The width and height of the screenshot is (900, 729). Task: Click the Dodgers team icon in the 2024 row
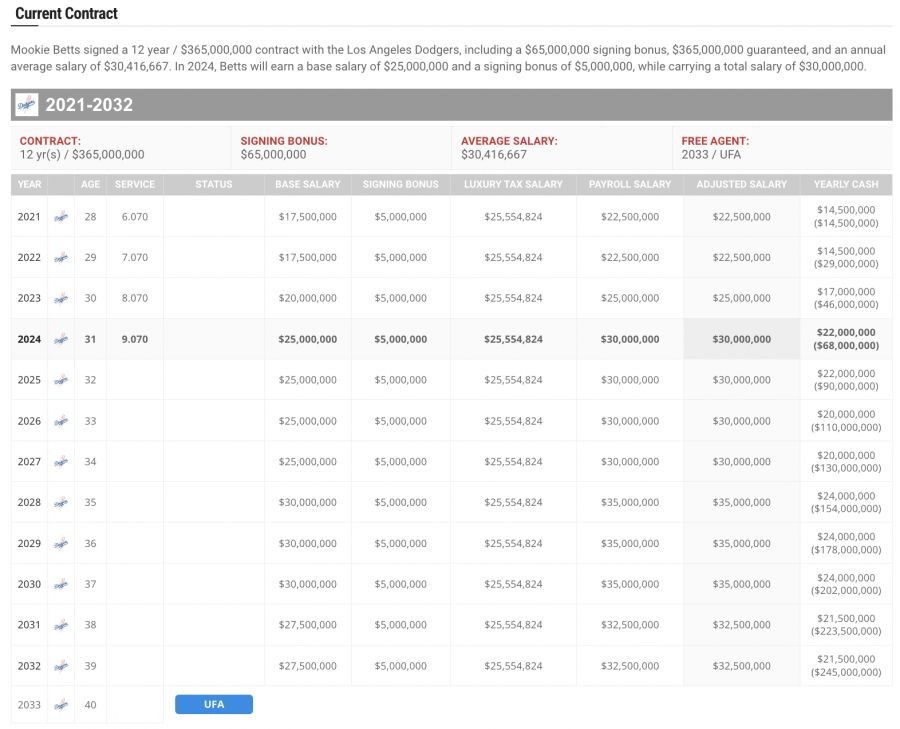(61, 339)
